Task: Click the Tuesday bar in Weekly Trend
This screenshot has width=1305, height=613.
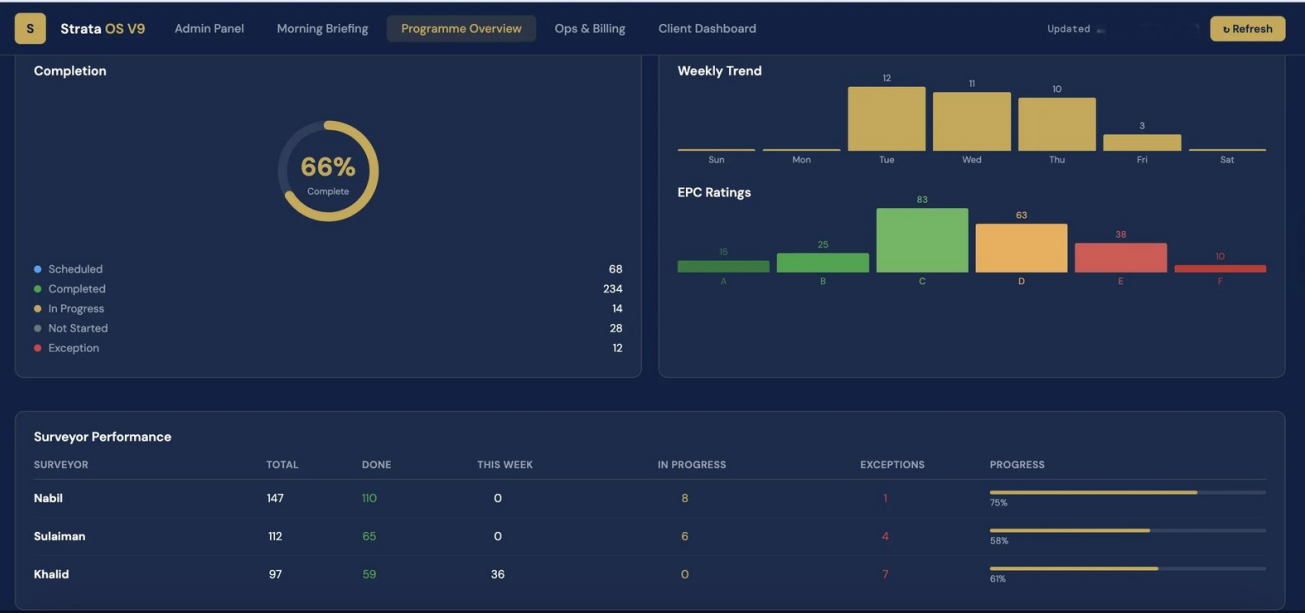Action: click(x=887, y=119)
